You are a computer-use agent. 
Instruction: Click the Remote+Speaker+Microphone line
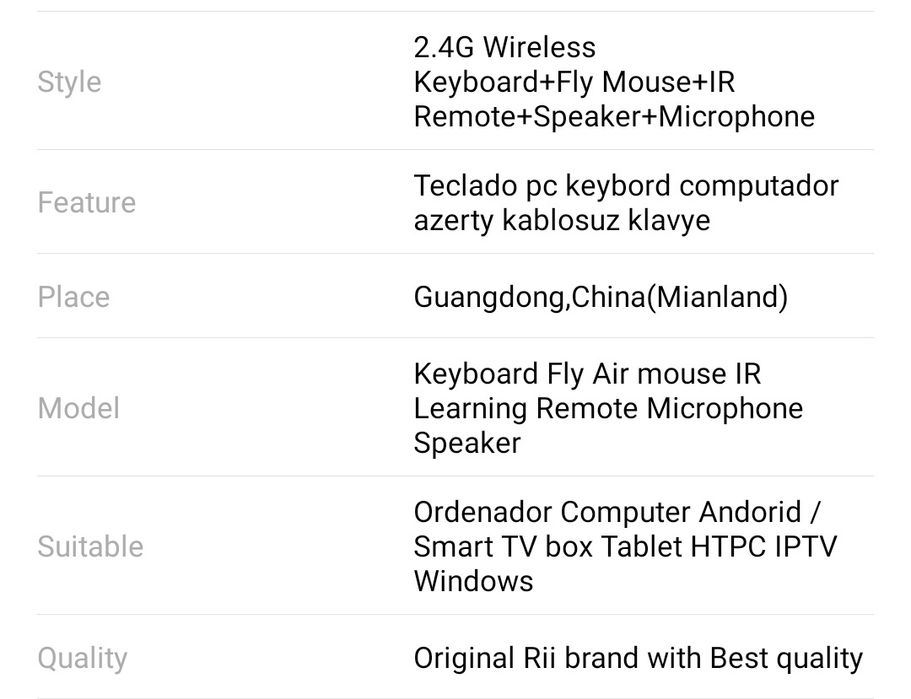613,117
